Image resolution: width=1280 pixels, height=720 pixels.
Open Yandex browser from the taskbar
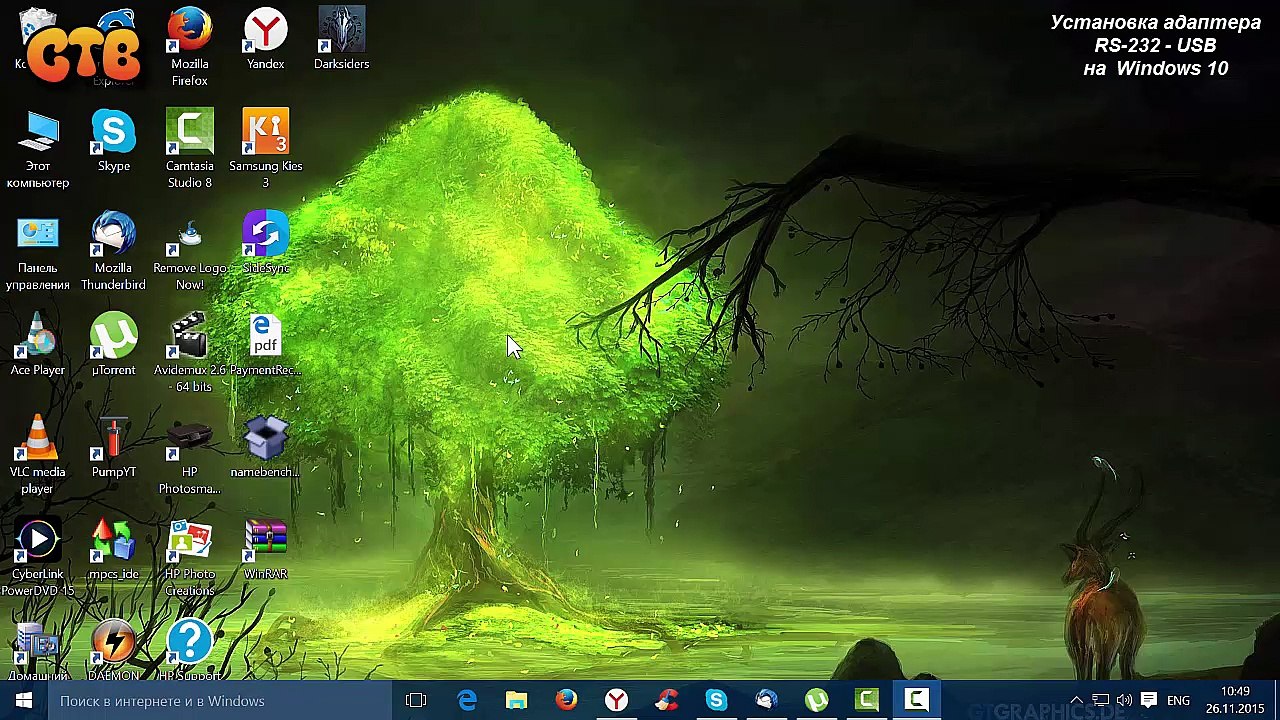click(616, 701)
